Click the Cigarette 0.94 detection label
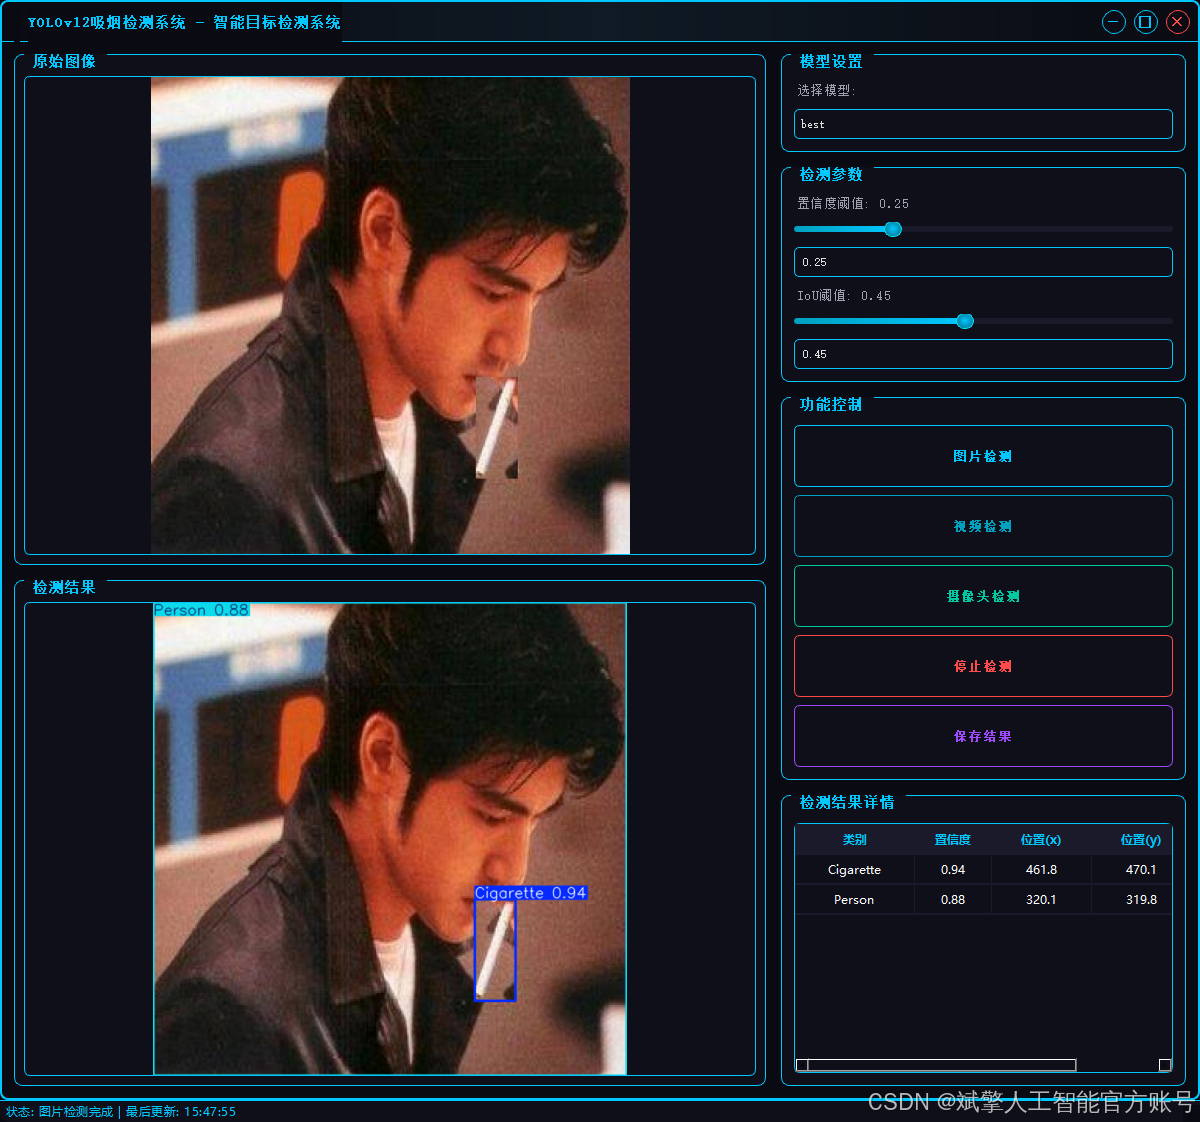This screenshot has height=1122, width=1200. point(530,893)
